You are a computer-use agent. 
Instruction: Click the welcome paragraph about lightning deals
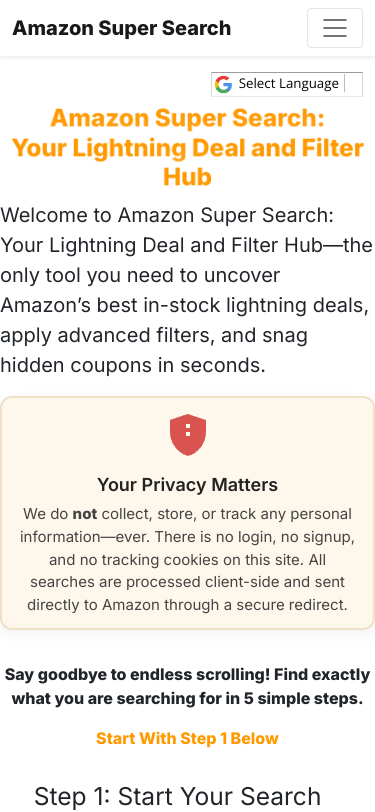[186, 290]
